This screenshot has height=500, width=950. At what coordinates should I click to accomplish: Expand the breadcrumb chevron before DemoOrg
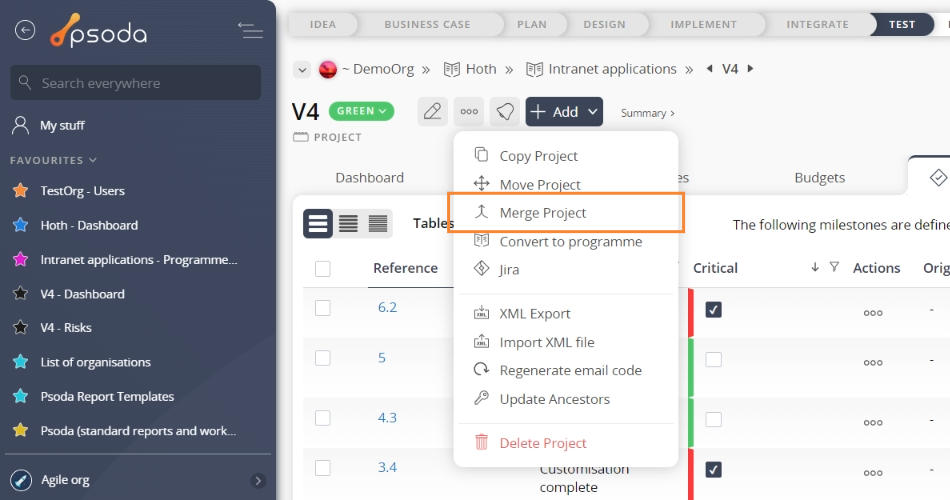[x=301, y=69]
